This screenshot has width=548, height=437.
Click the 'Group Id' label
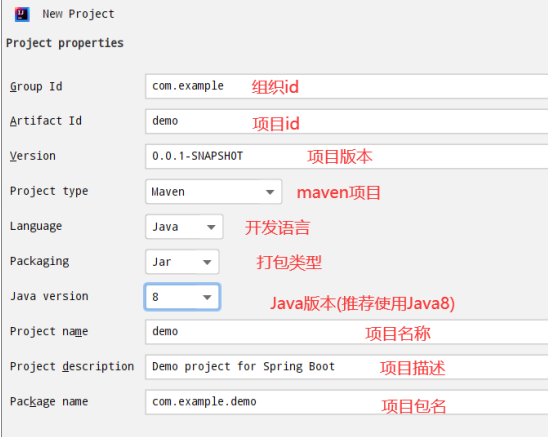36,86
